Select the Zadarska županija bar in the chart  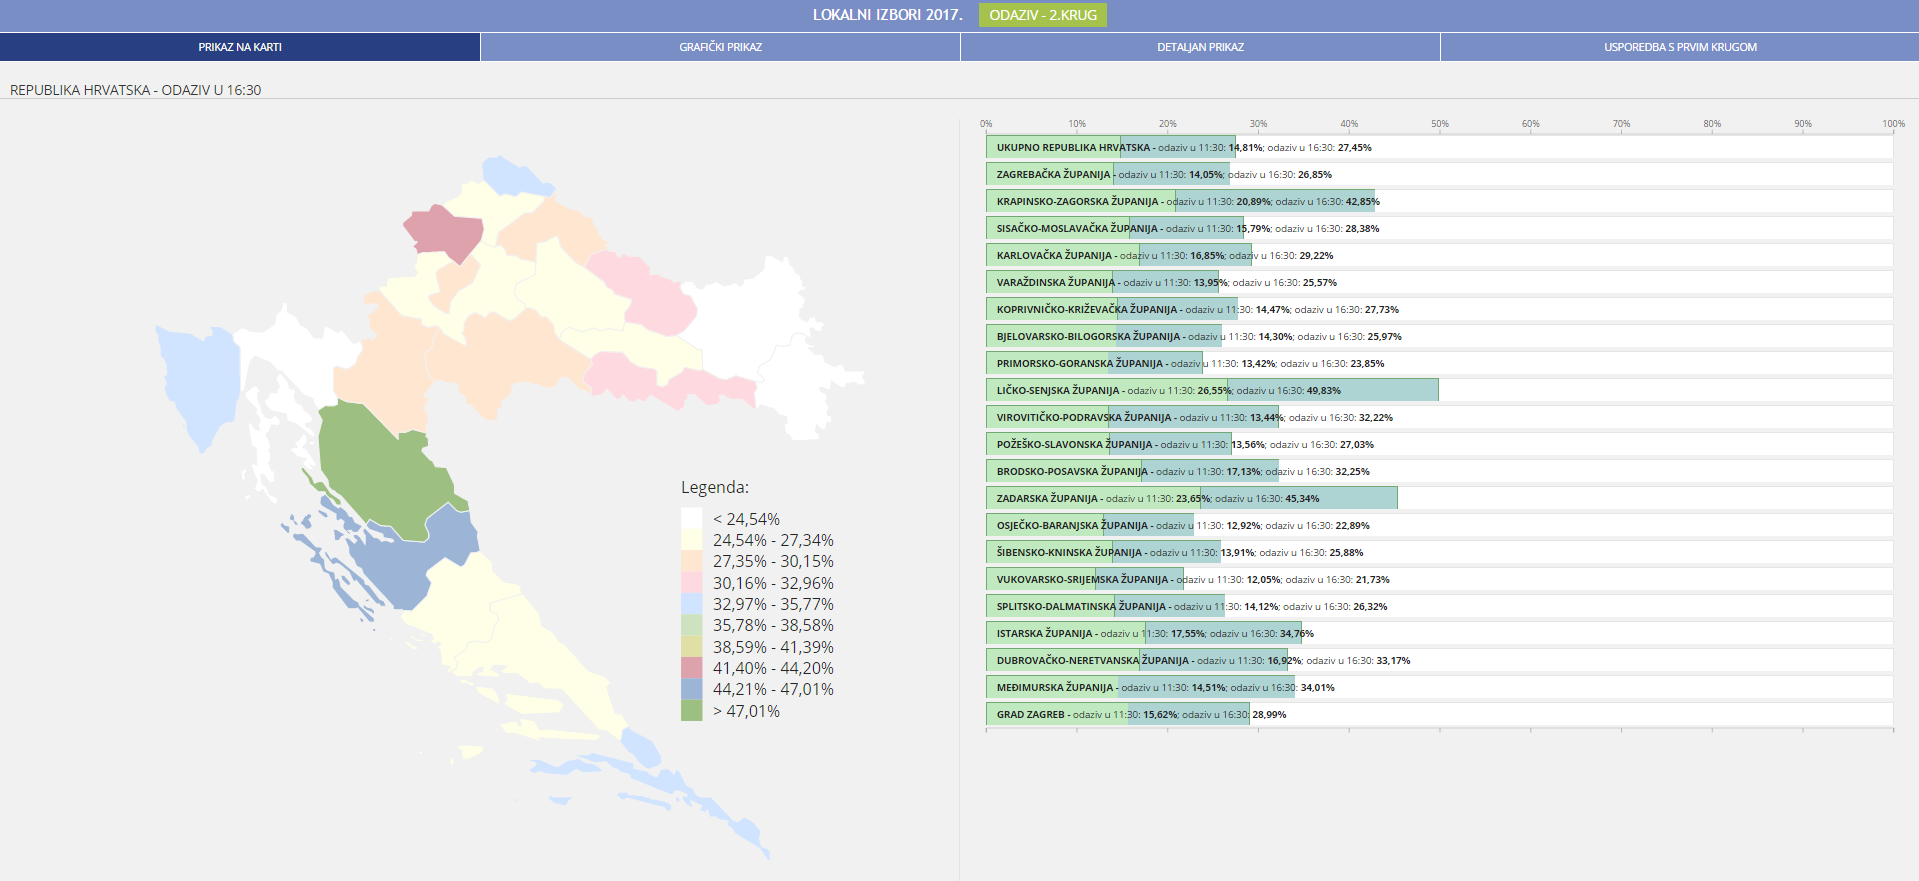point(1191,498)
